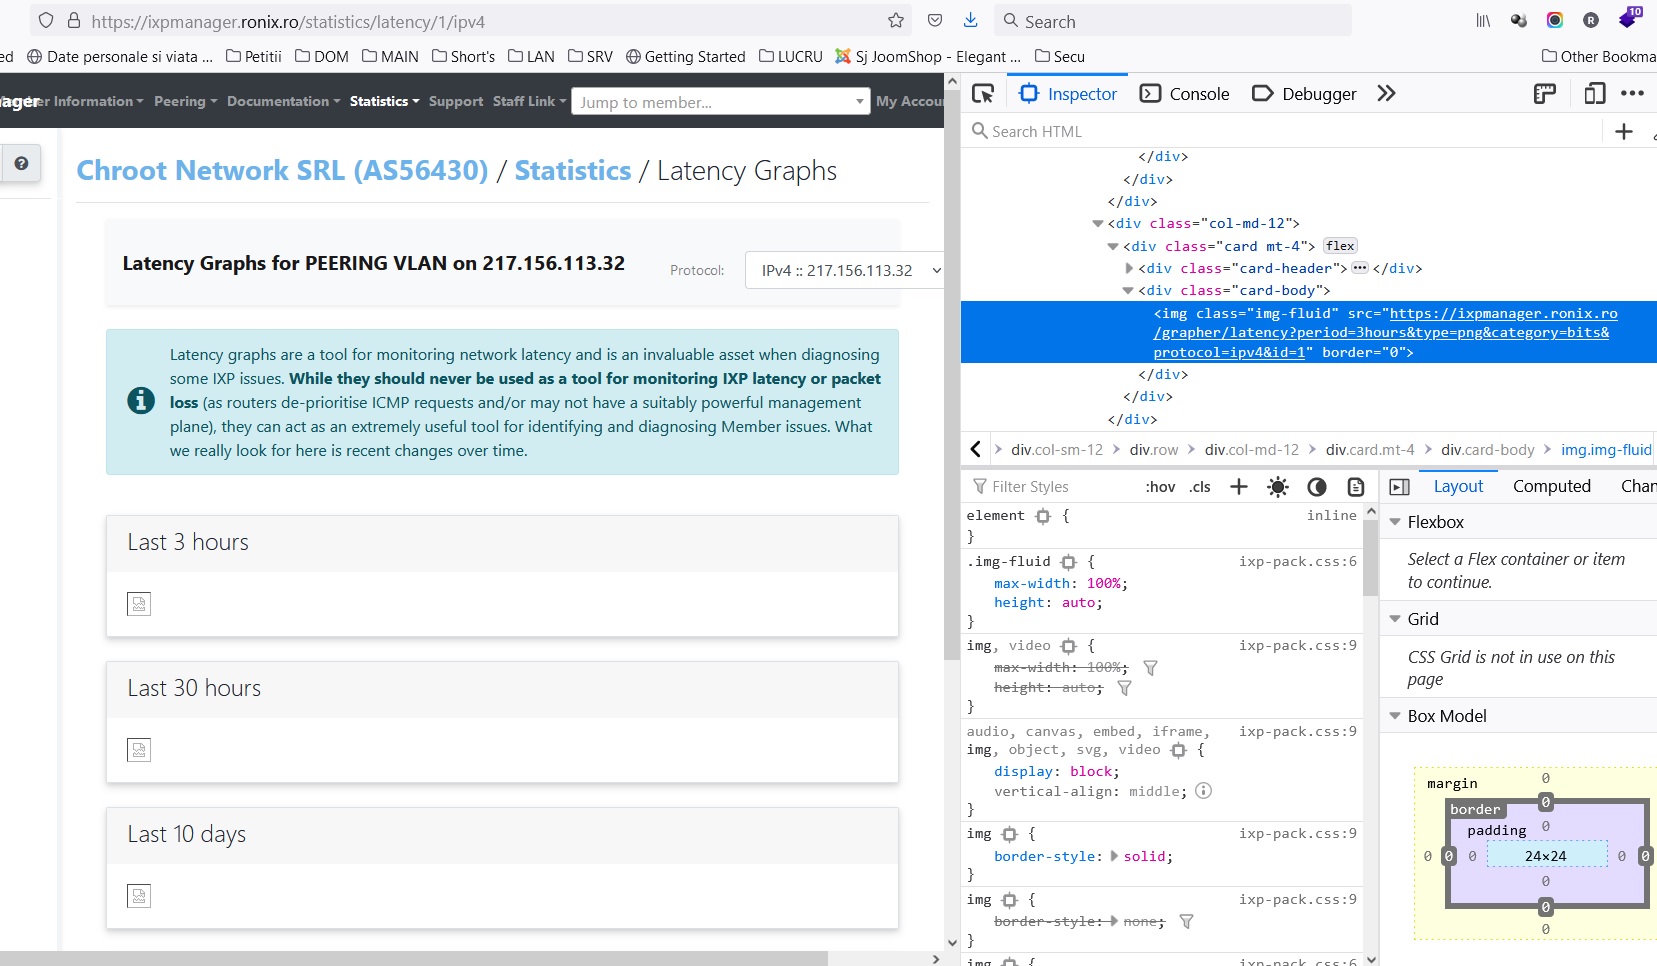The height and width of the screenshot is (966, 1657).
Task: Show more DevTools tabs chevron
Action: point(1386,94)
